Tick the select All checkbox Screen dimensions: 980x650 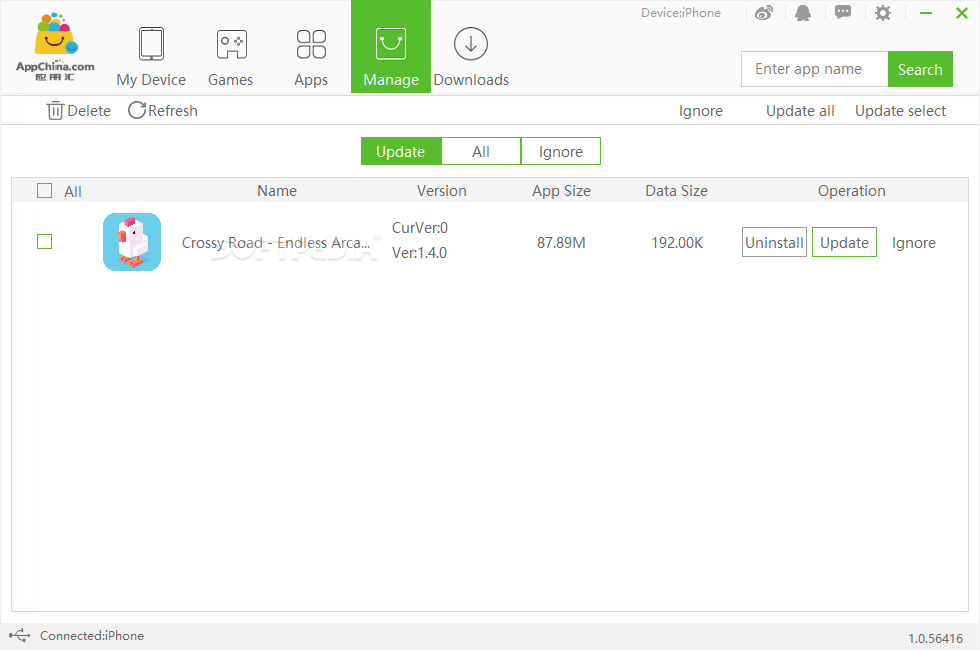tap(44, 191)
